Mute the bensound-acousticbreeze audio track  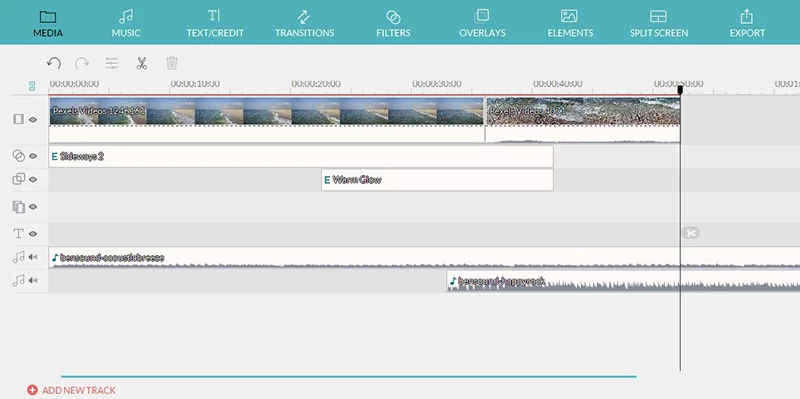point(33,257)
